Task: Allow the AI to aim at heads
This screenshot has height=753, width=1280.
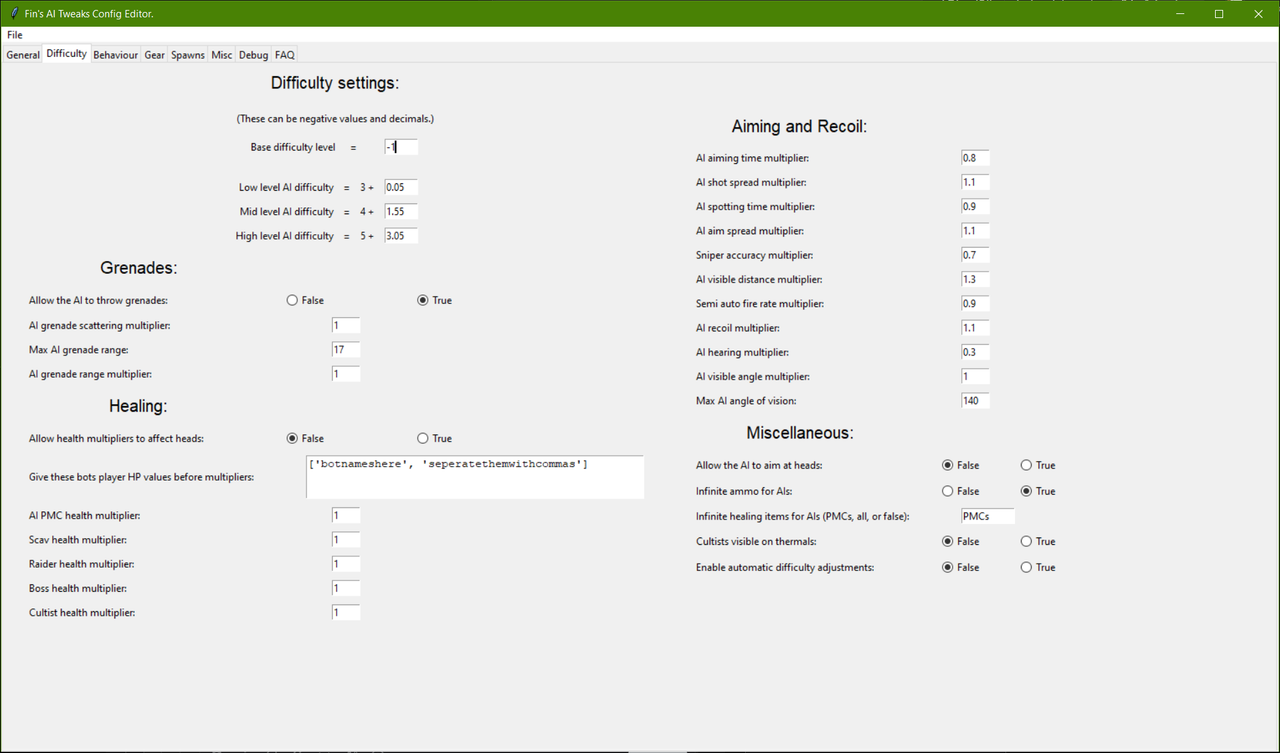Action: click(1025, 464)
